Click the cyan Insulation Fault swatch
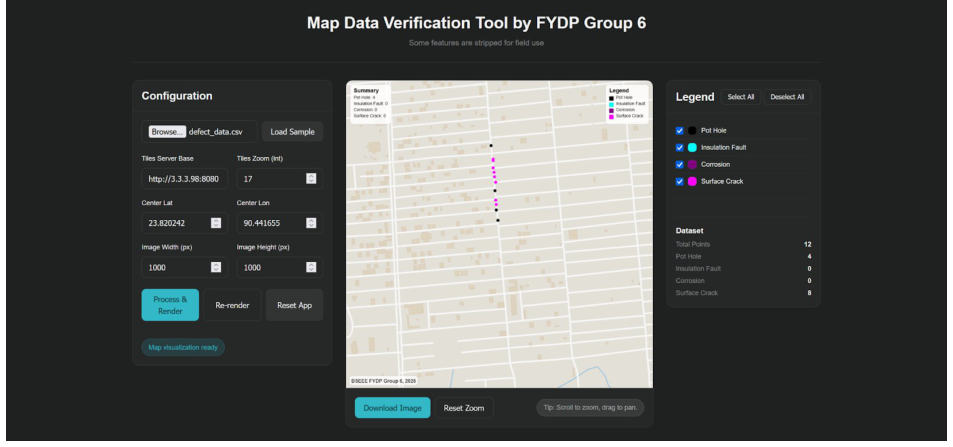 pos(692,148)
